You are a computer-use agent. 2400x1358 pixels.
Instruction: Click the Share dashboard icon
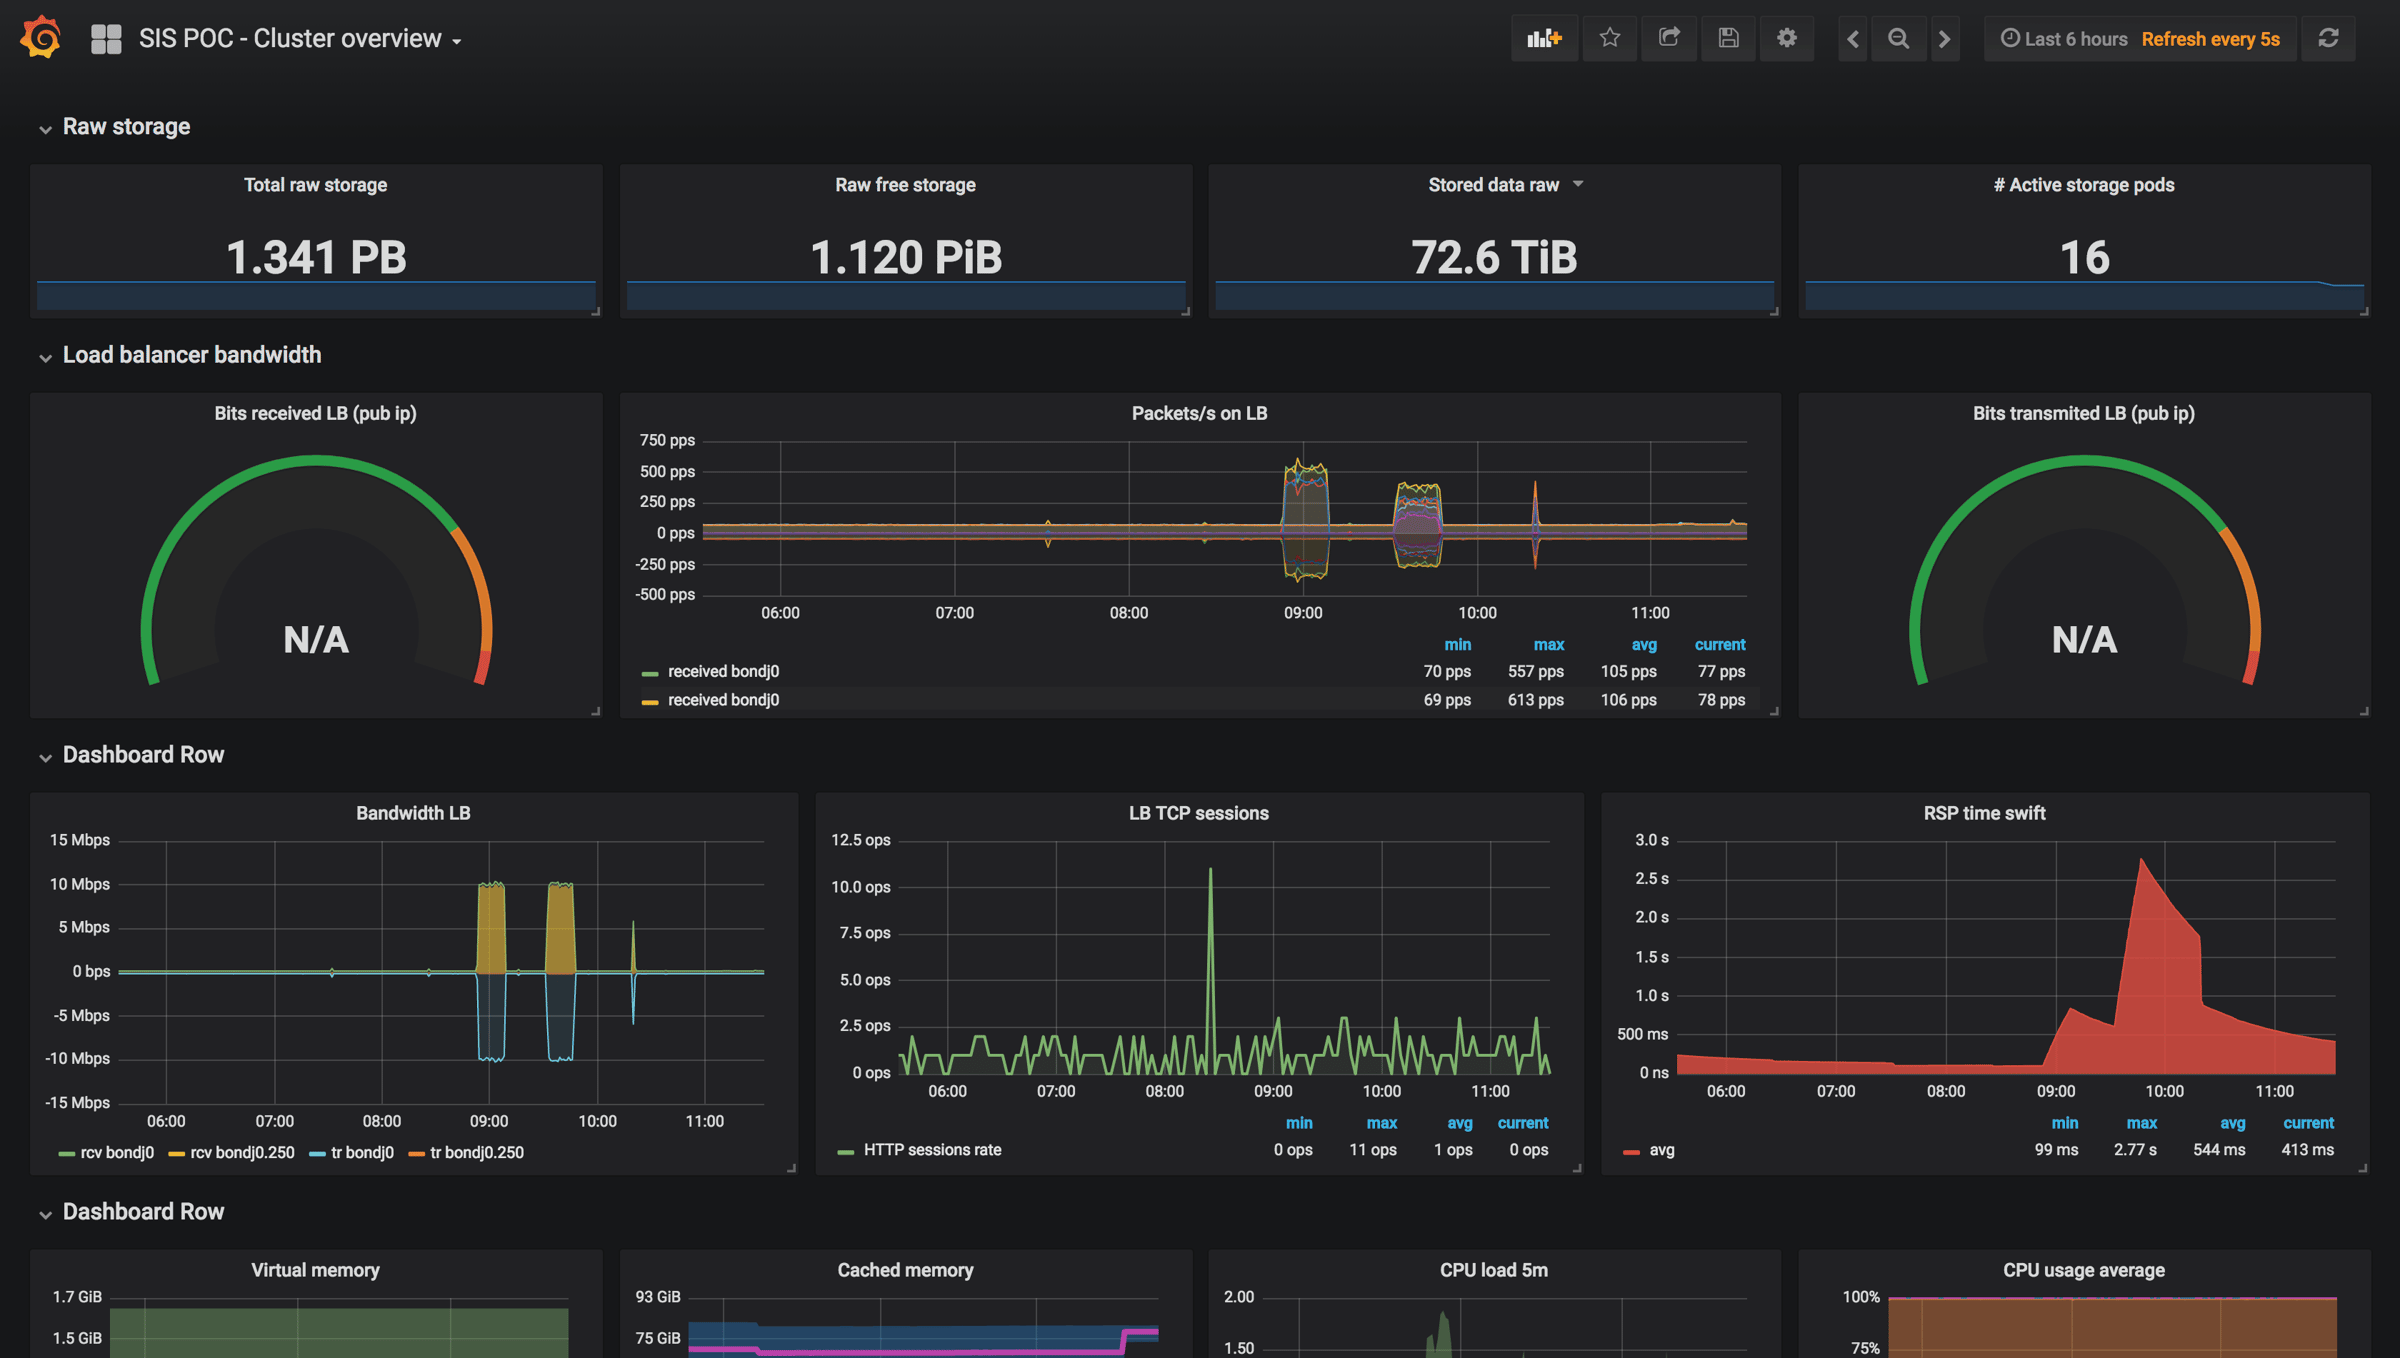click(x=1668, y=38)
